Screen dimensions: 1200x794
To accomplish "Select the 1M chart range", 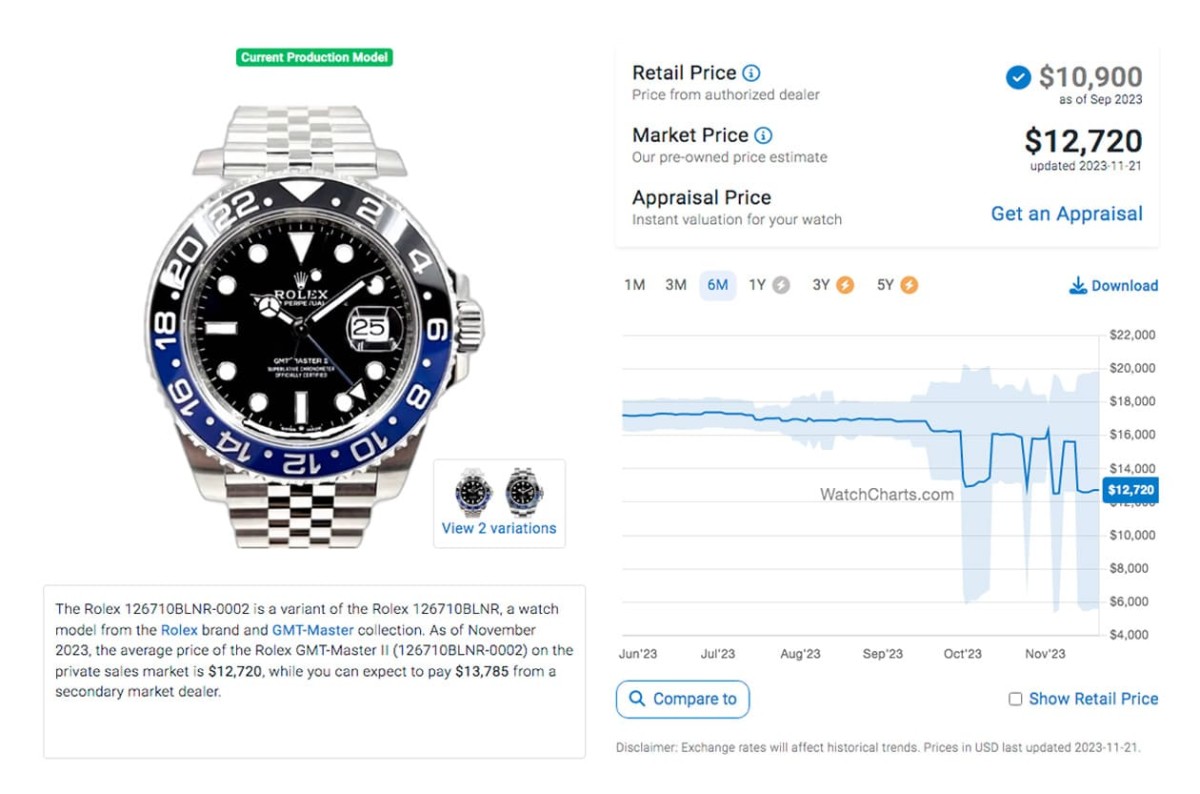I will 634,285.
